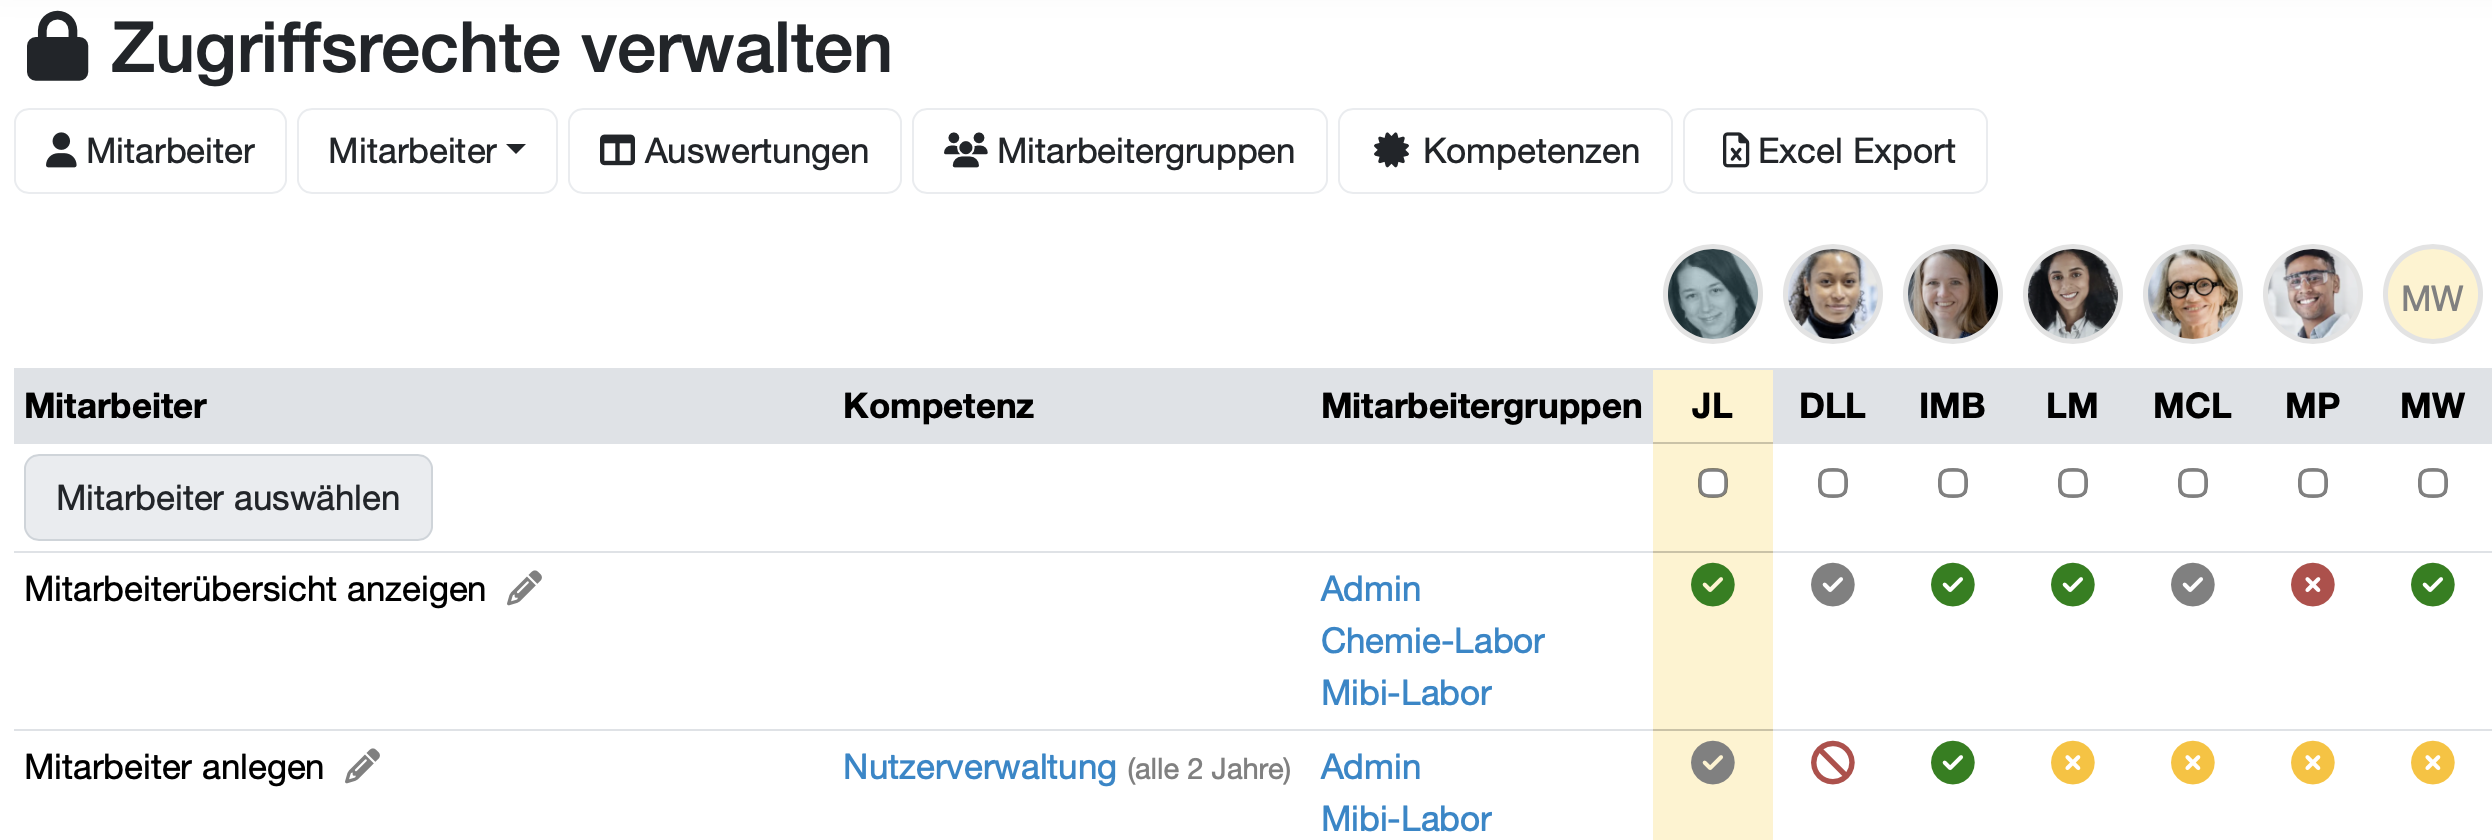Click the Excel Export button
The image size is (2492, 840).
coord(1835,151)
